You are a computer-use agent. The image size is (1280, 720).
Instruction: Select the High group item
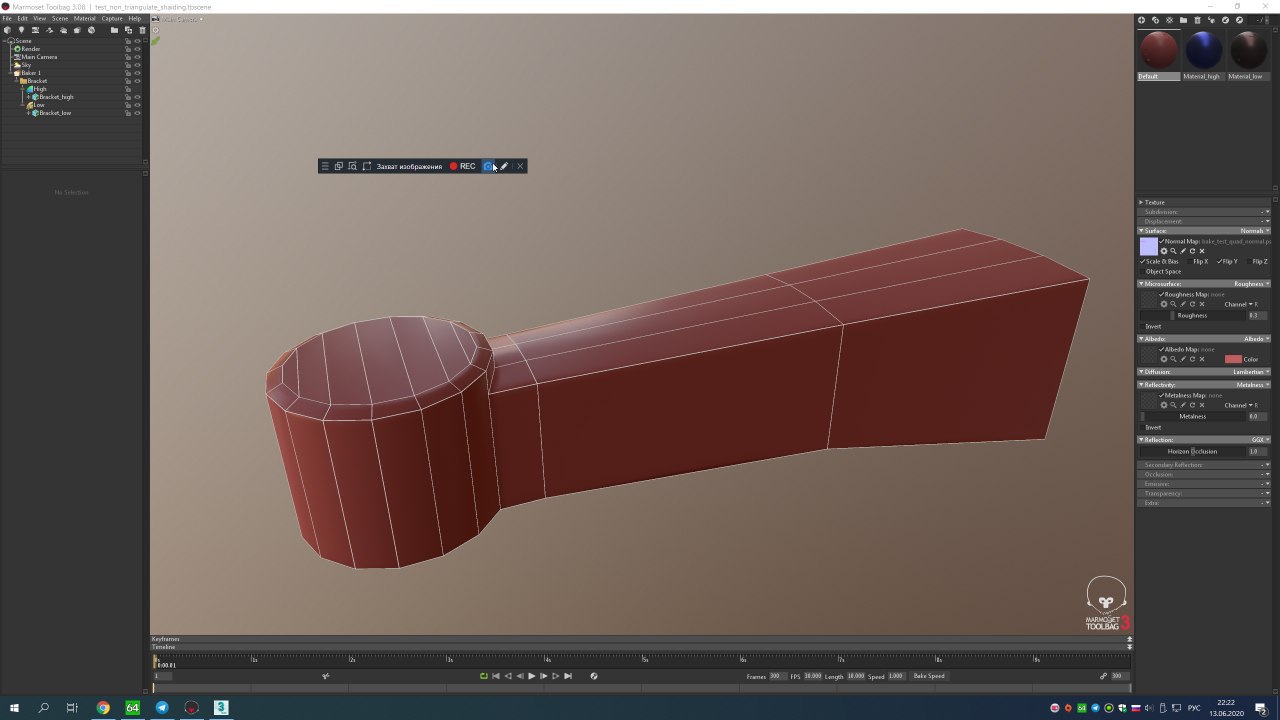pos(36,89)
